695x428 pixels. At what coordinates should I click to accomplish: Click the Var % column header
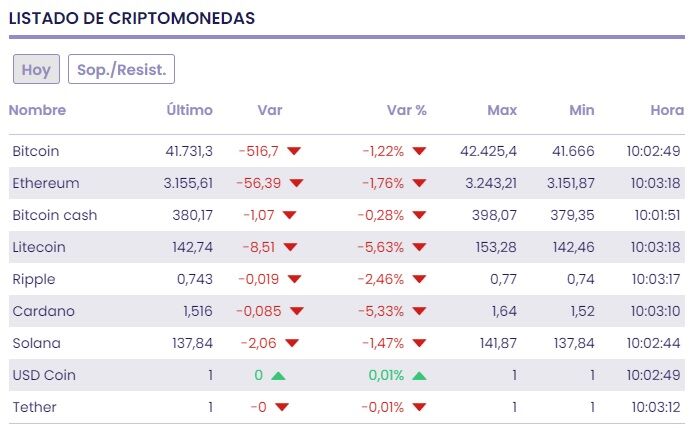point(406,110)
